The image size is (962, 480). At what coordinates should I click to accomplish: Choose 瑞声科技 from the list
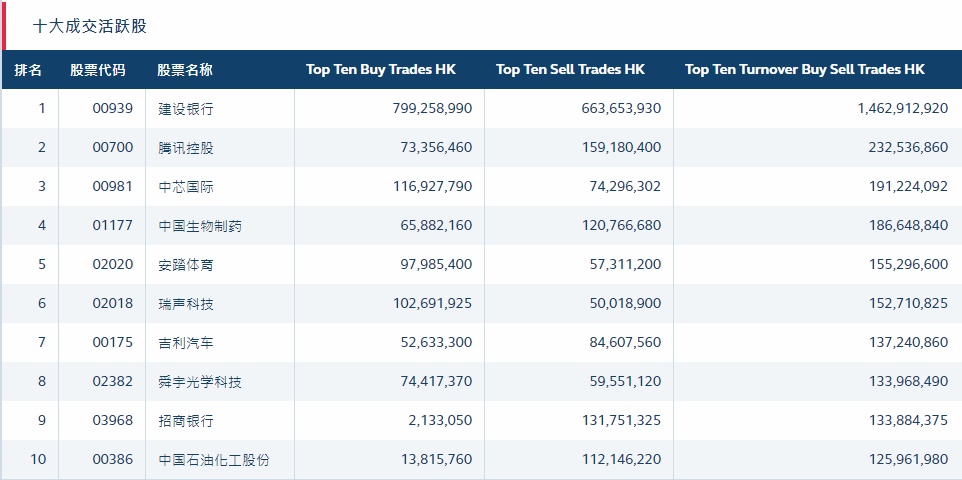coord(186,304)
